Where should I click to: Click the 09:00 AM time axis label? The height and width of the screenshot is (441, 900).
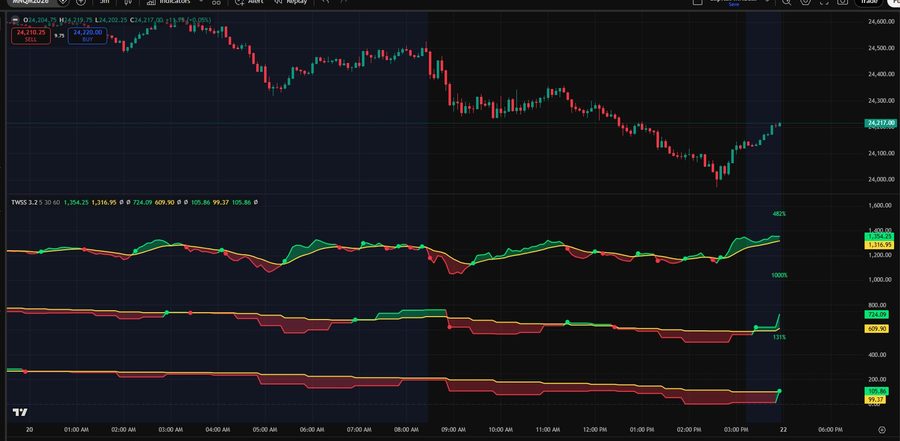click(x=453, y=430)
